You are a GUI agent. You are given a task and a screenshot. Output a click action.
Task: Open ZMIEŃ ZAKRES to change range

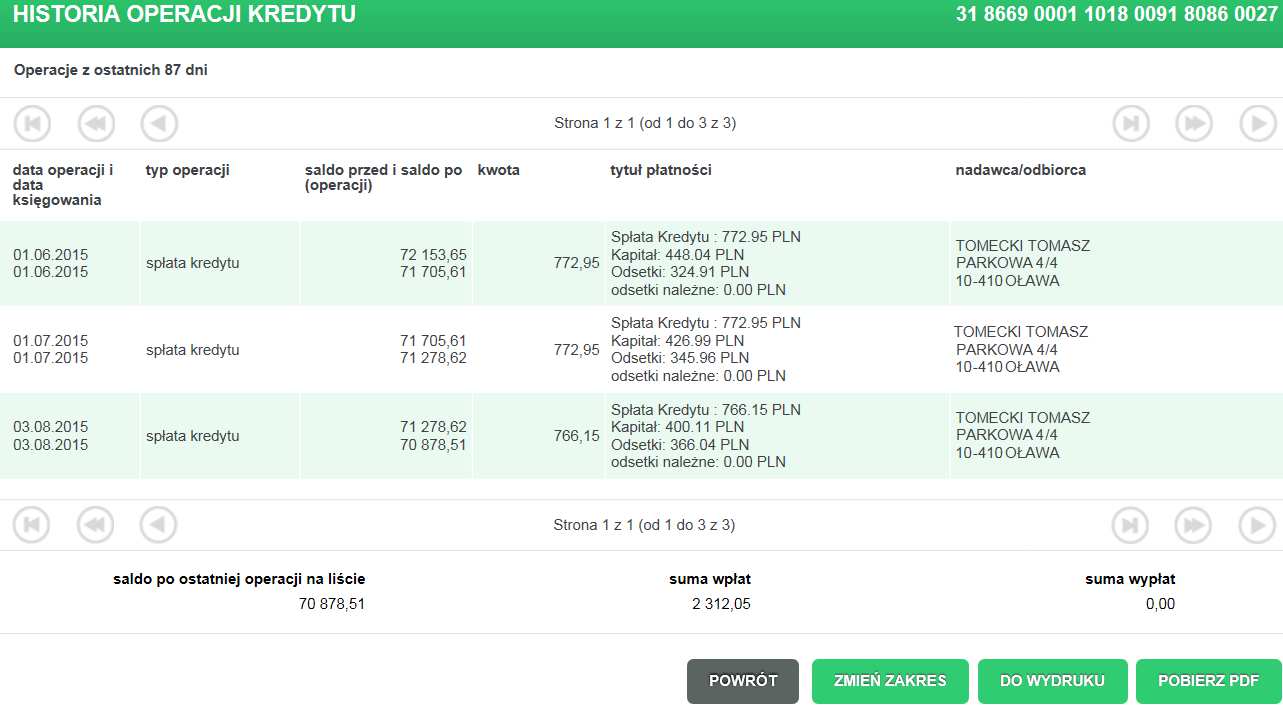[x=890, y=681]
